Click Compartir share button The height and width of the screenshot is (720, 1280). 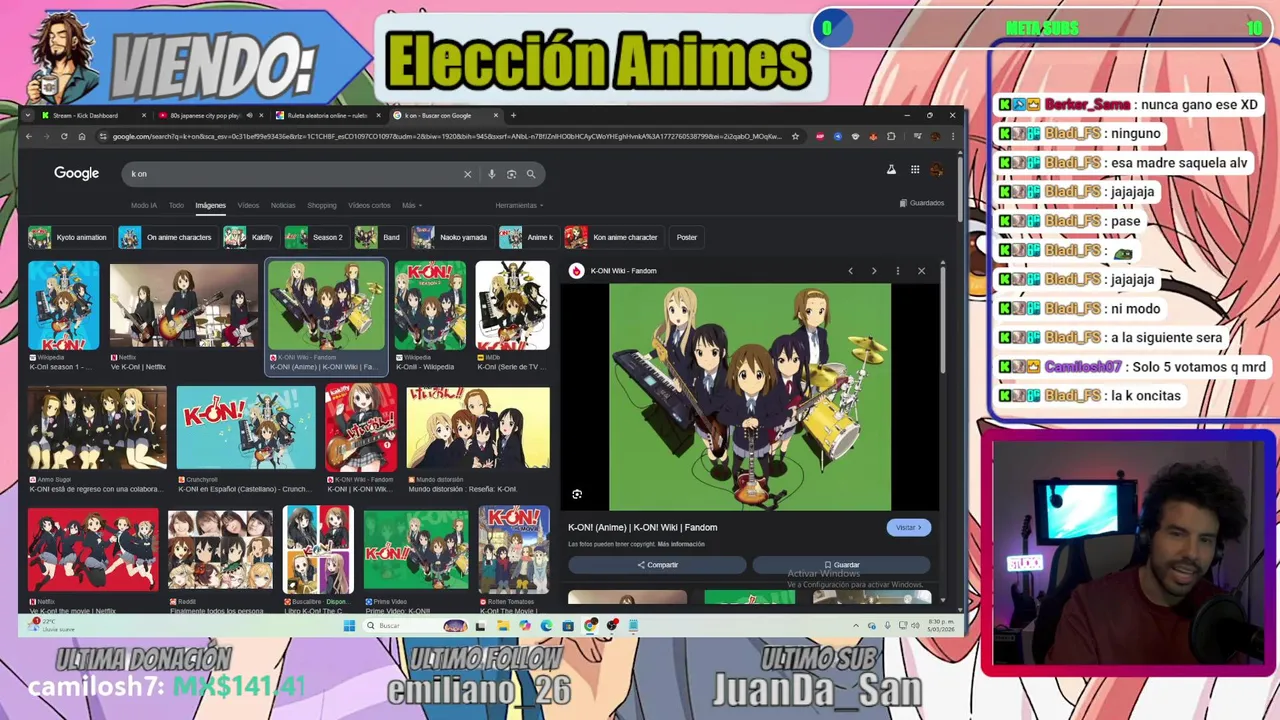657,565
